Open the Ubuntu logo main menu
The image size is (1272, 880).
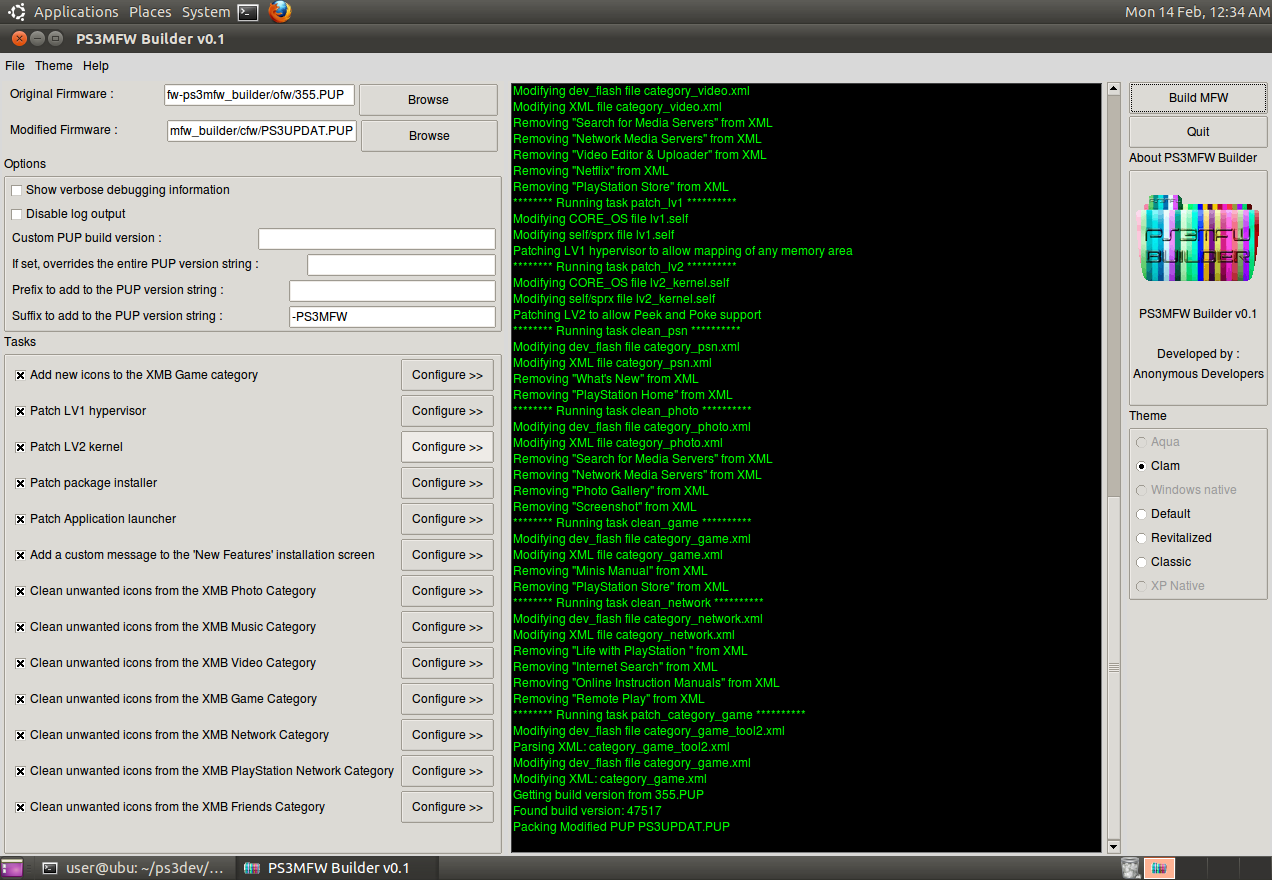(17, 12)
